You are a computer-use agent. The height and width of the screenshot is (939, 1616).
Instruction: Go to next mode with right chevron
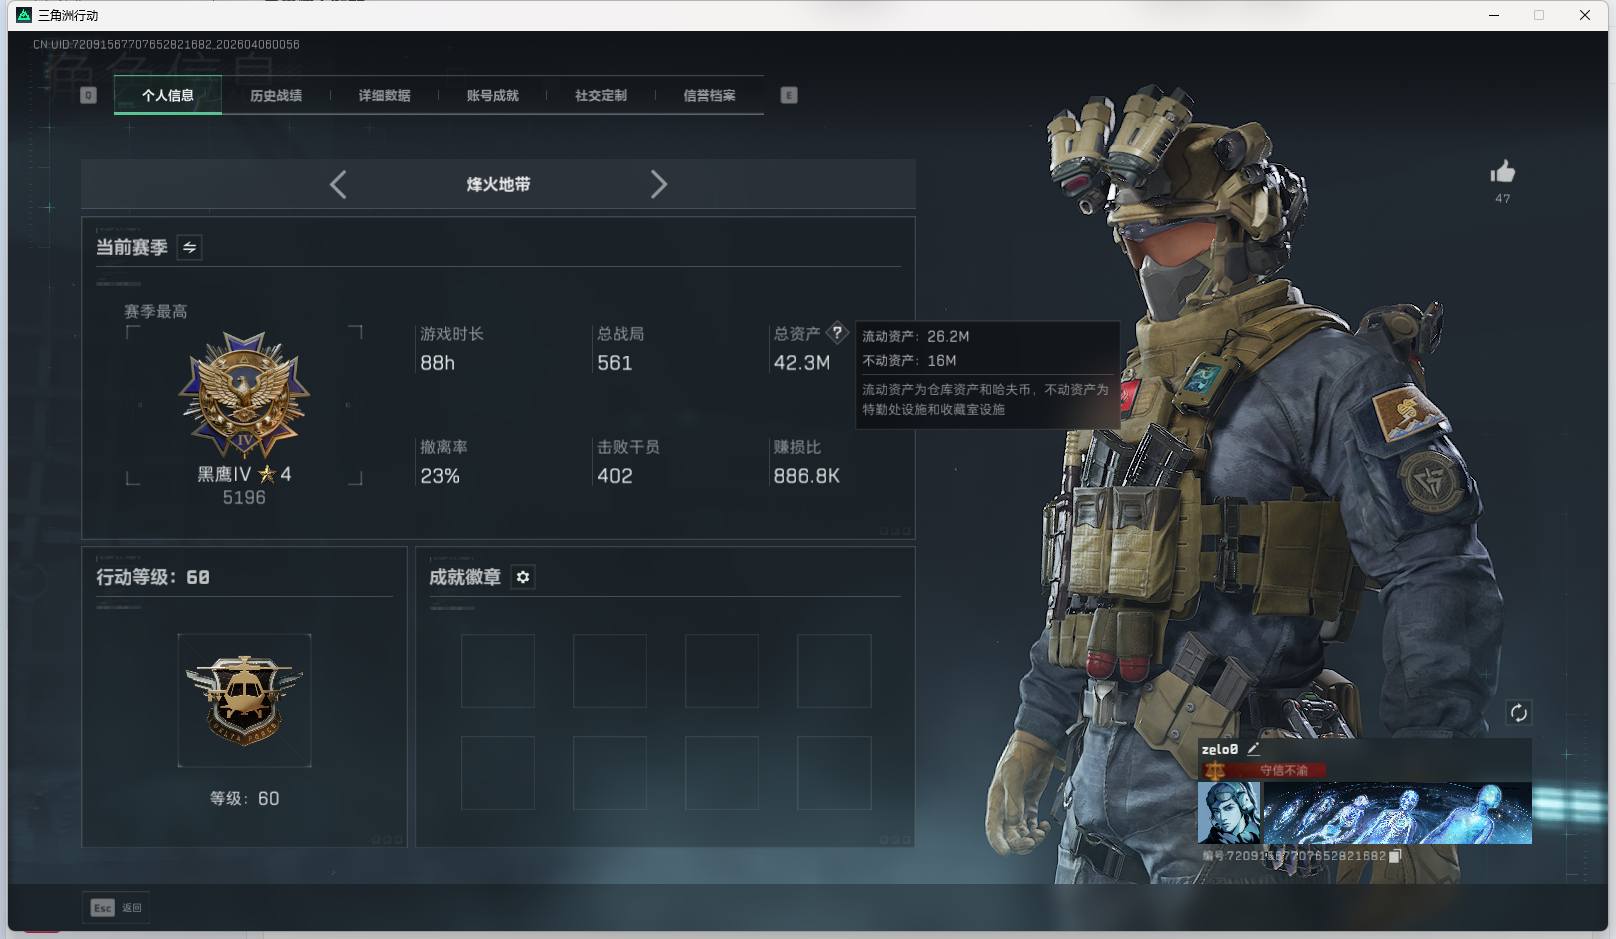point(658,184)
